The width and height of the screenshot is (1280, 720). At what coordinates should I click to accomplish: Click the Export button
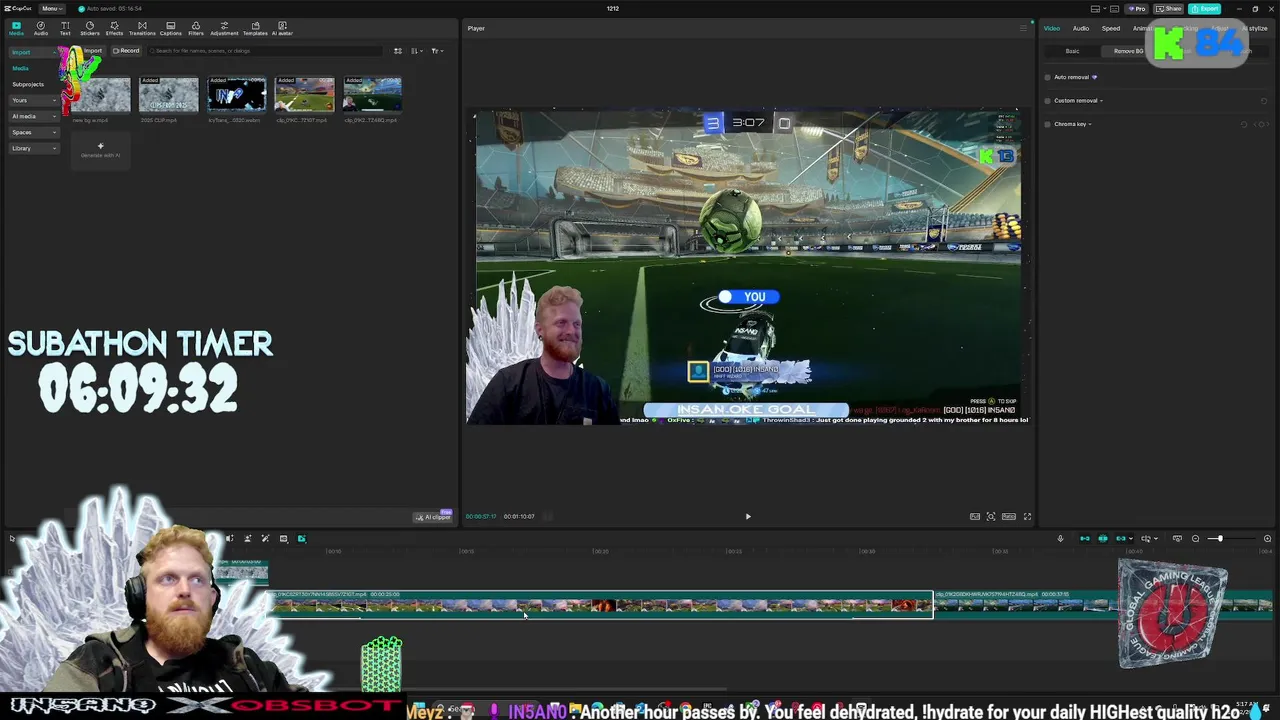click(1205, 9)
